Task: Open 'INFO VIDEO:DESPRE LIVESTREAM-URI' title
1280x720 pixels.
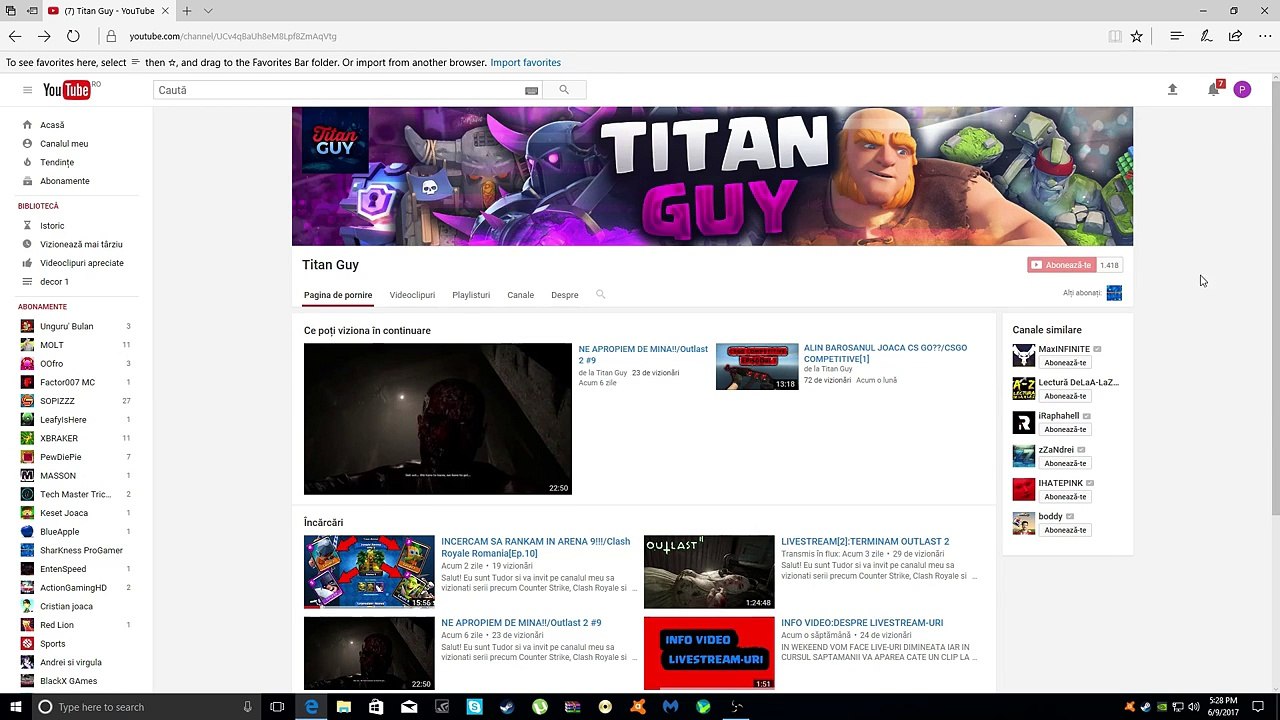Action: point(862,623)
